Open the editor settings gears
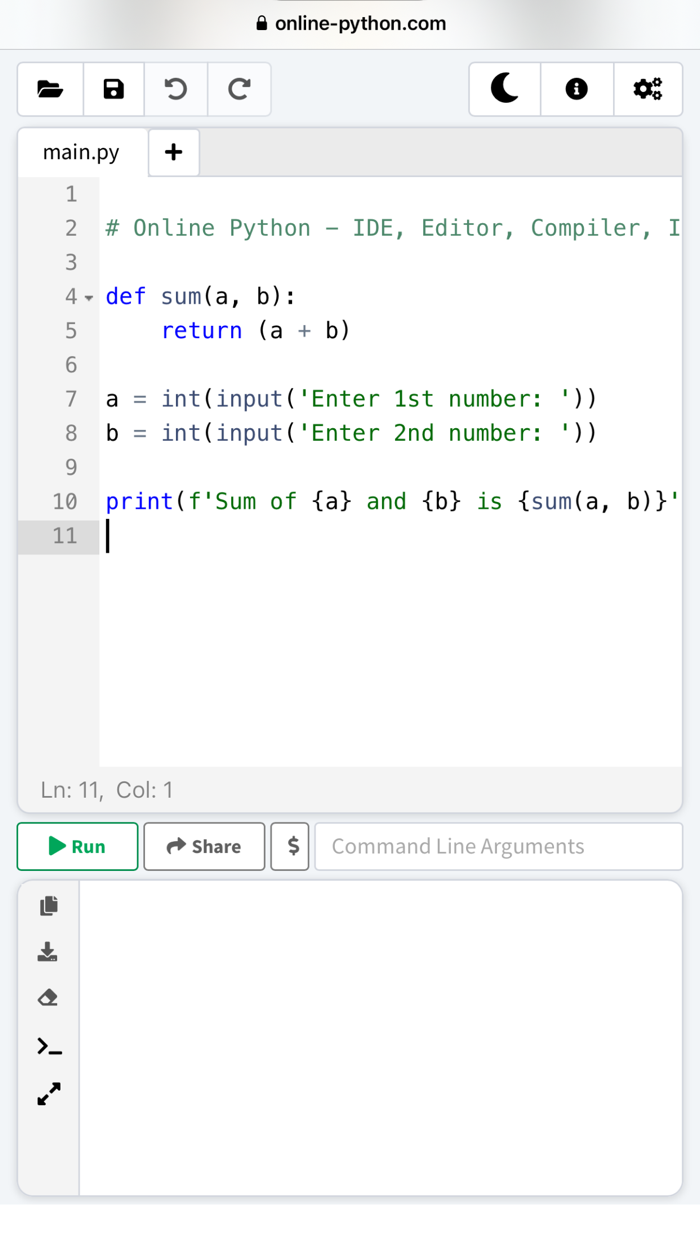Image resolution: width=700 pixels, height=1244 pixels. [x=648, y=88]
